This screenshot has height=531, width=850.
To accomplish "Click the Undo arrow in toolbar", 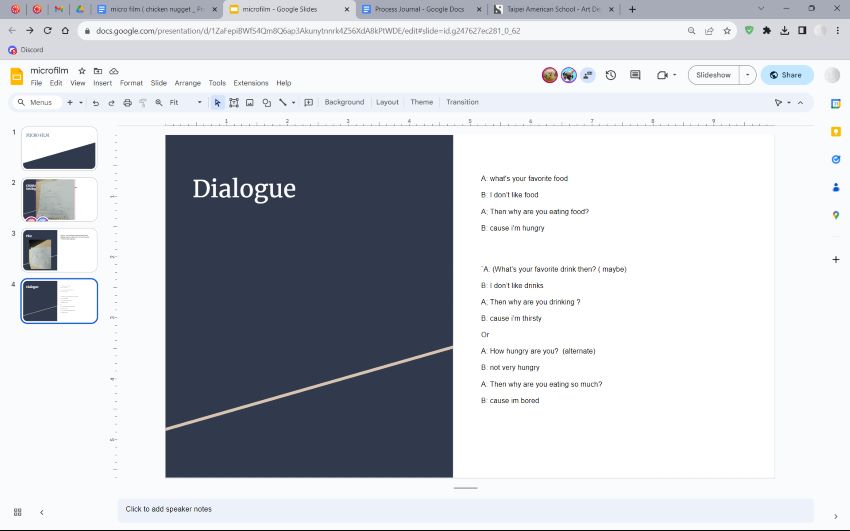I will click(x=96, y=102).
